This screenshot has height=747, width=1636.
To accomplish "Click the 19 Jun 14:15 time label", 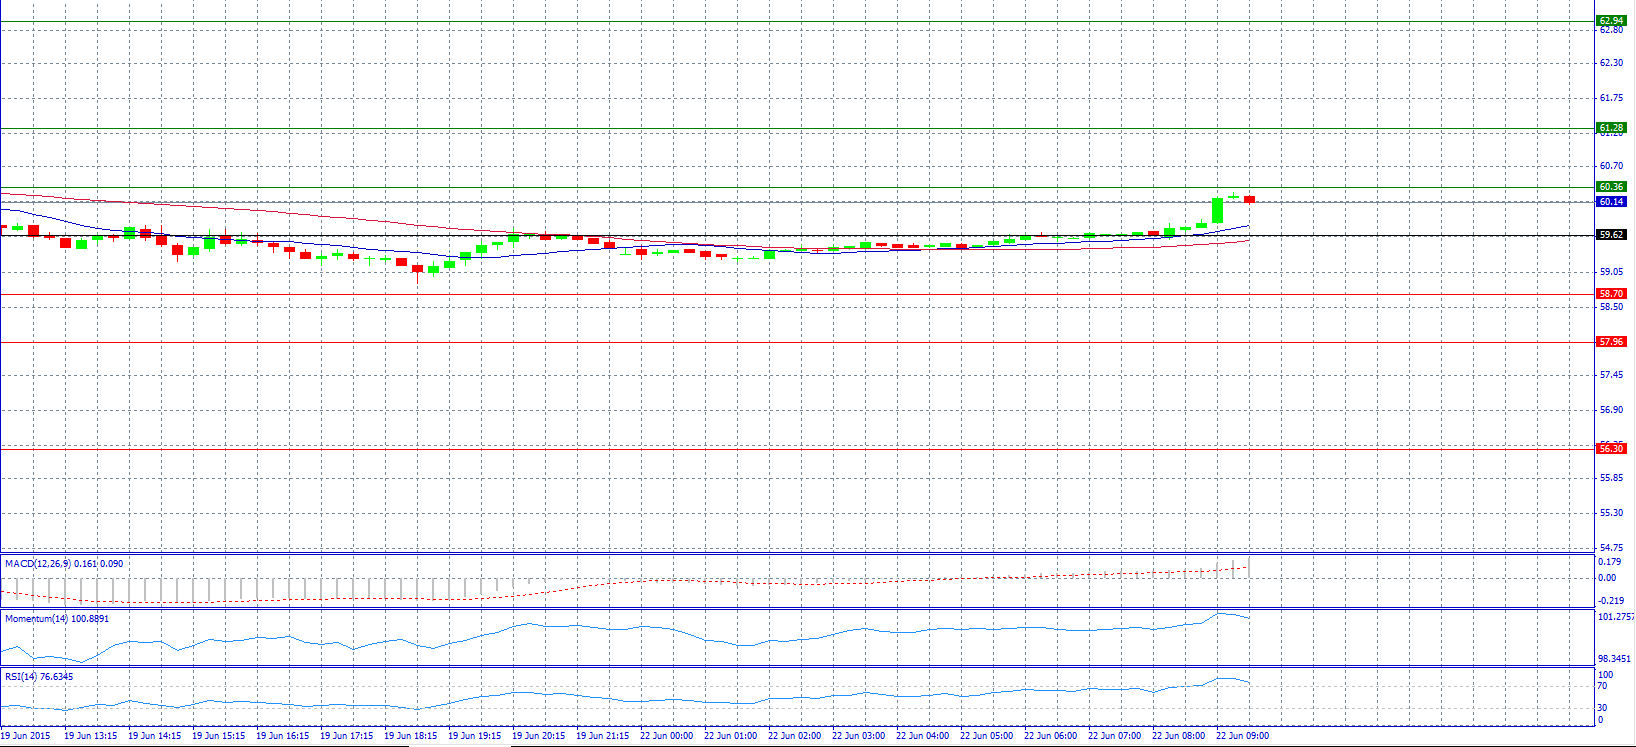I will click(x=154, y=736).
